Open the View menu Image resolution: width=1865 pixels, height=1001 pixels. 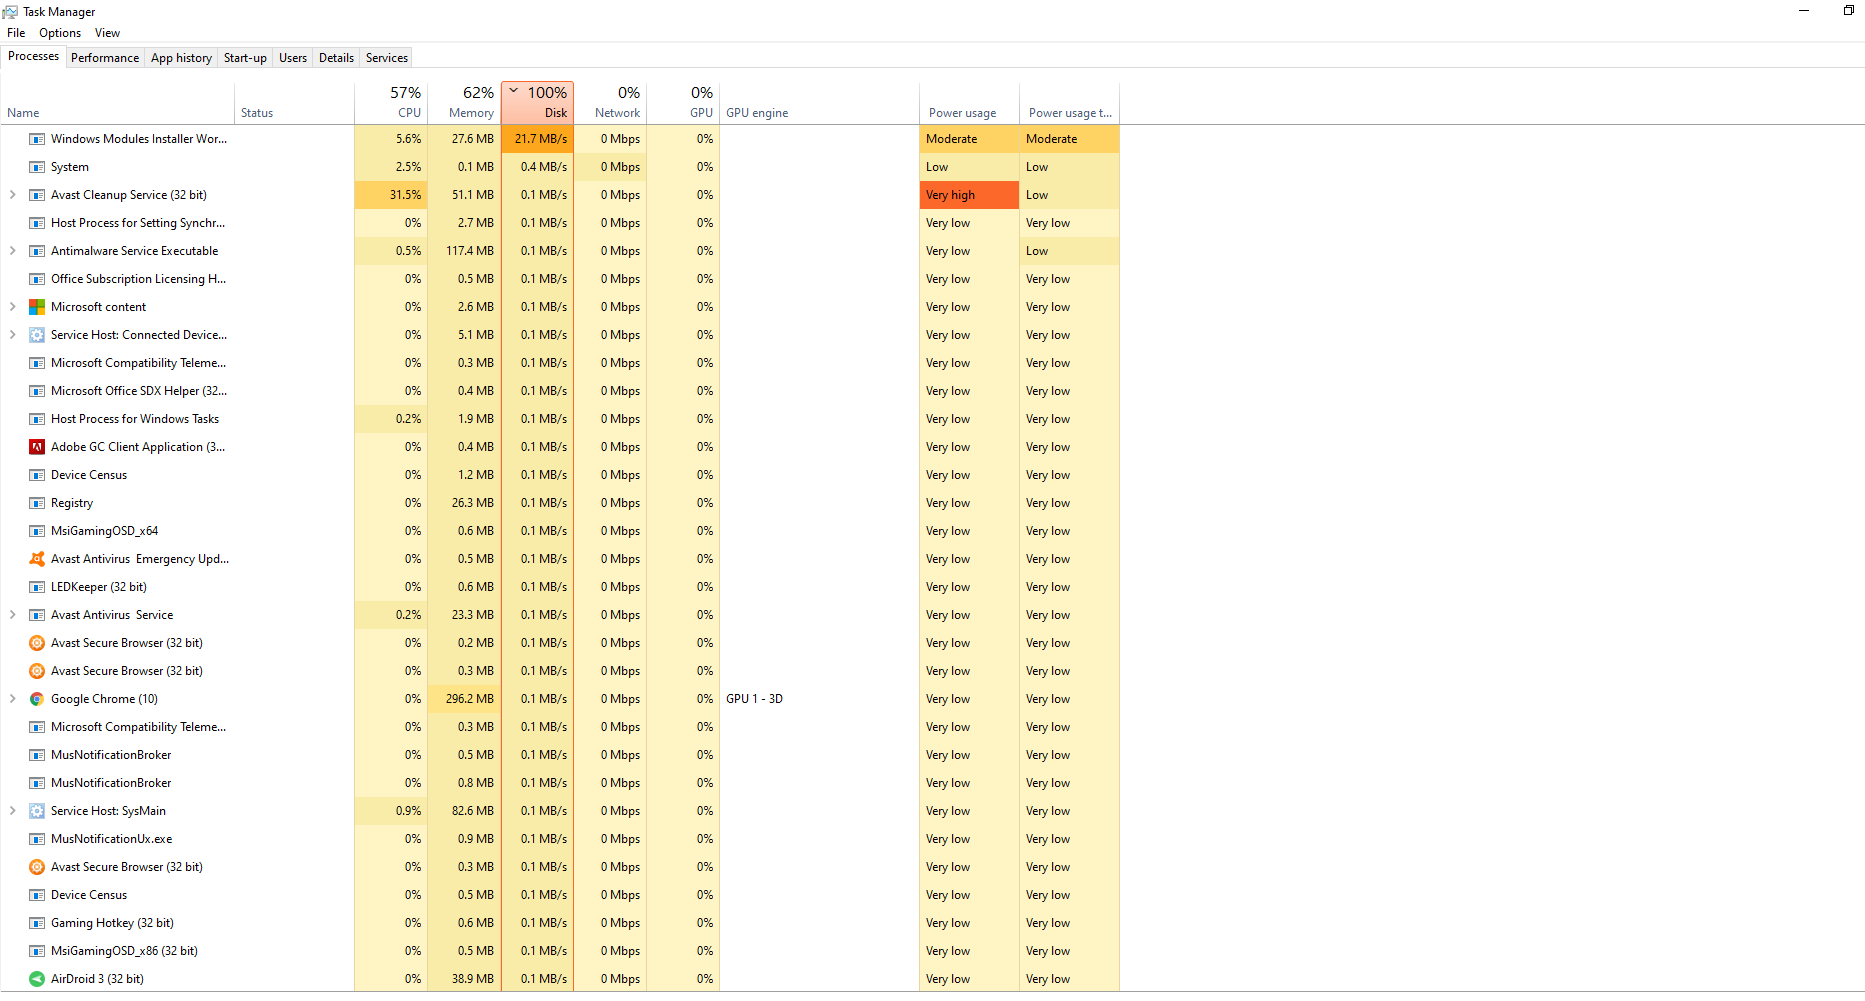click(x=107, y=33)
